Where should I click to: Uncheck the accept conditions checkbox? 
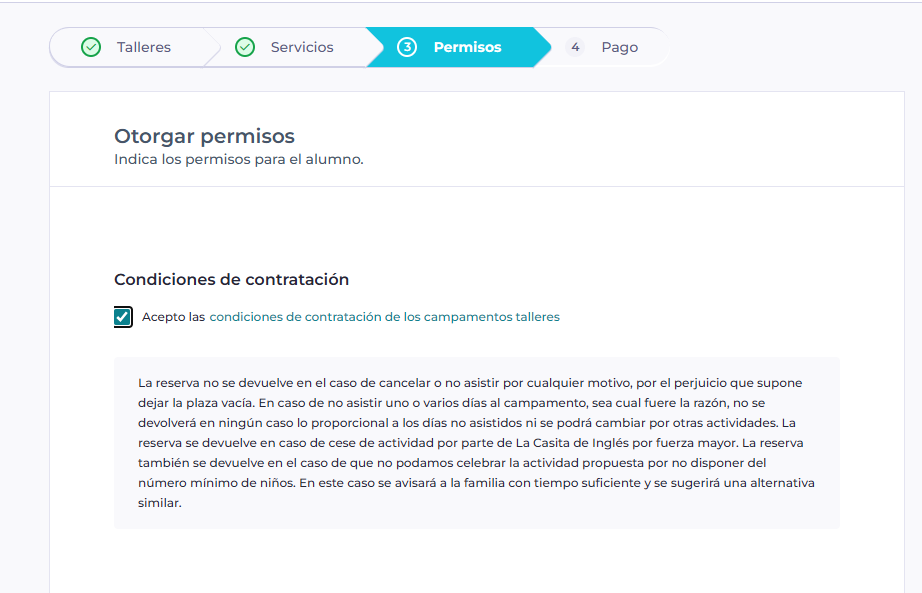click(x=123, y=317)
